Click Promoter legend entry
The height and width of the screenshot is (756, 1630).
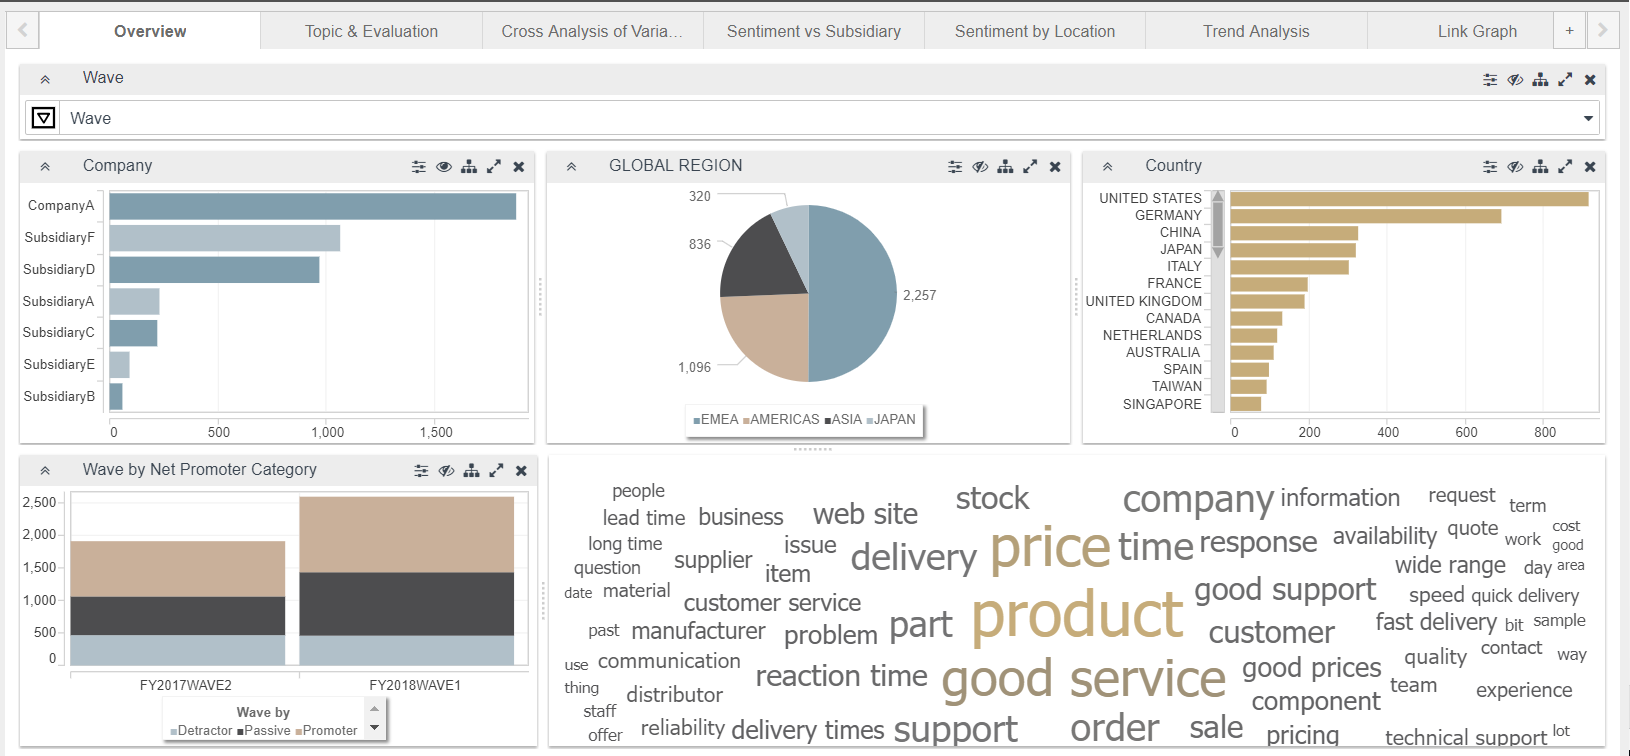tap(326, 731)
